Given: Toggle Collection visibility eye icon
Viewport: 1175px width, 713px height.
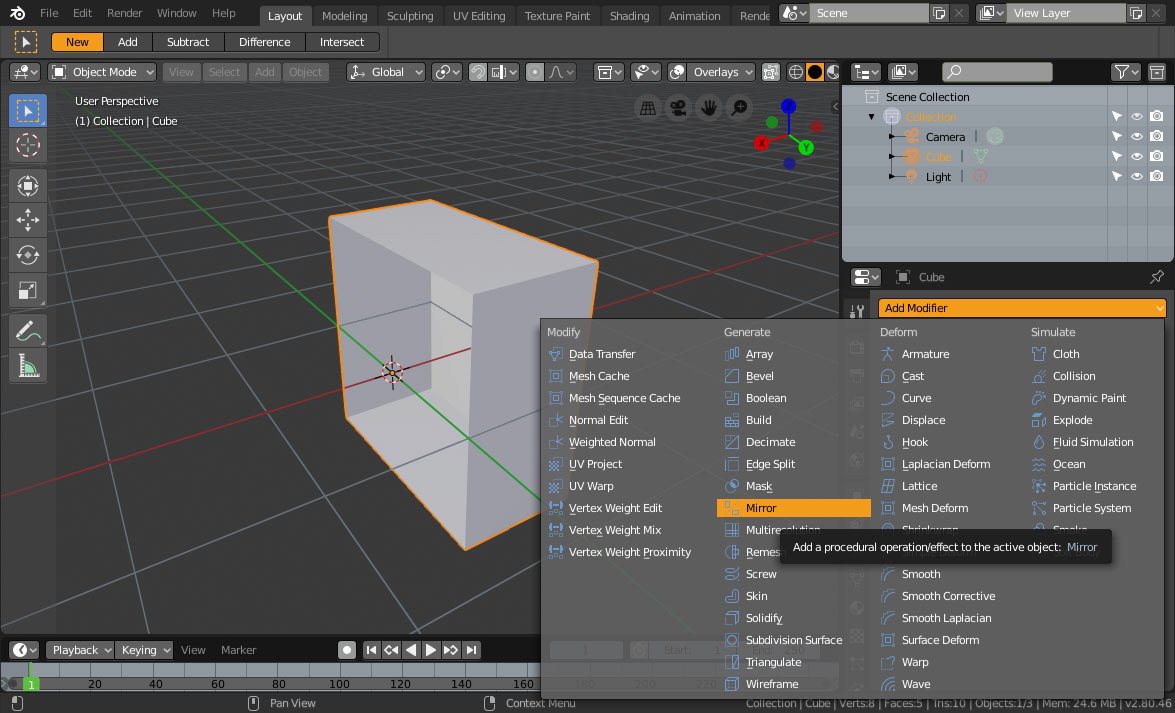Looking at the screenshot, I should click(1137, 116).
